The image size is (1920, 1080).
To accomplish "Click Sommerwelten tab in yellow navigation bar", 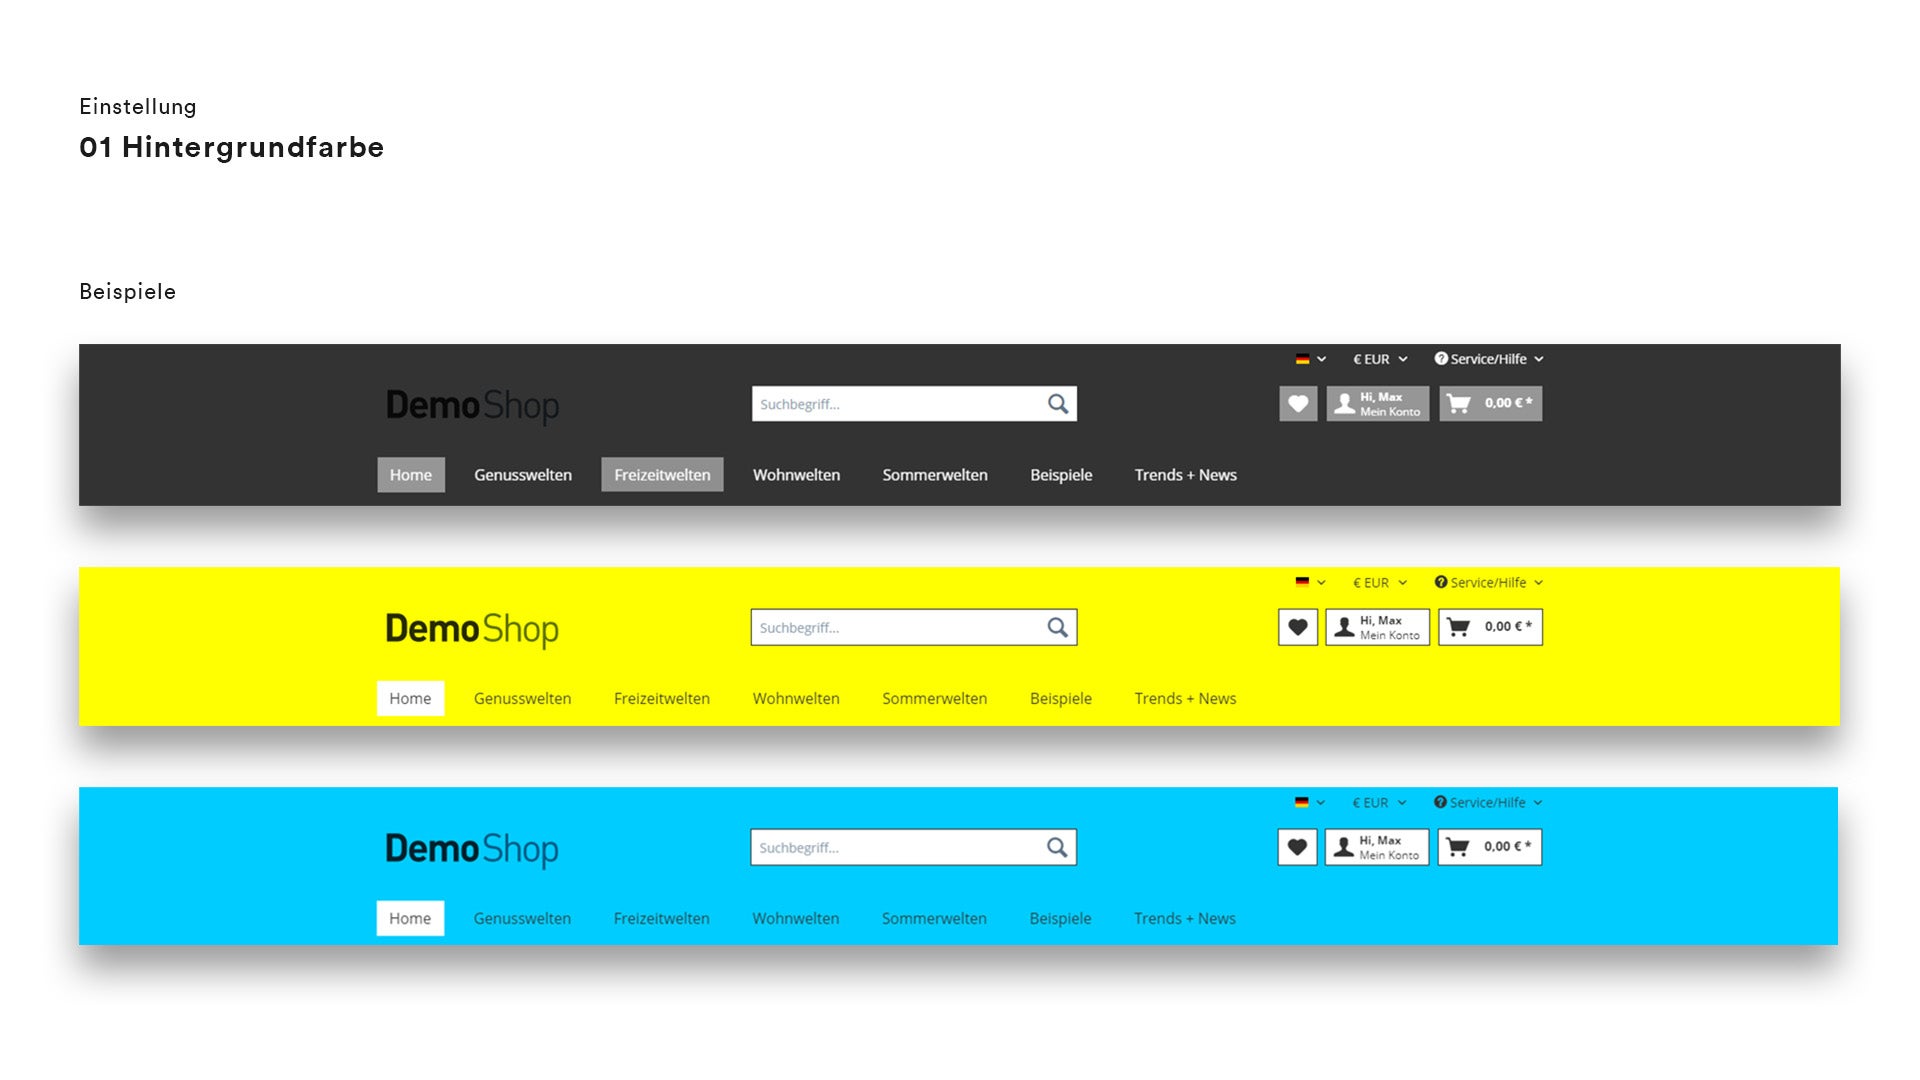I will click(x=935, y=698).
